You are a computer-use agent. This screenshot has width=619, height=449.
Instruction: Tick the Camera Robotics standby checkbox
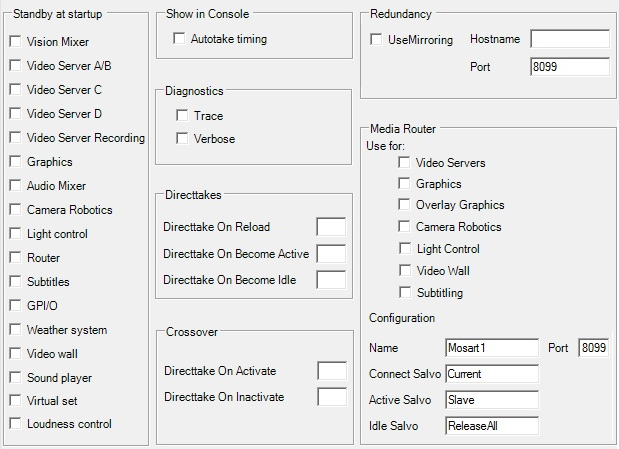(x=15, y=210)
